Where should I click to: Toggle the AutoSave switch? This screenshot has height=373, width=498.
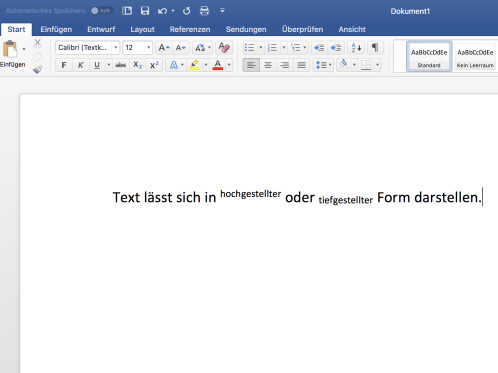pos(101,11)
